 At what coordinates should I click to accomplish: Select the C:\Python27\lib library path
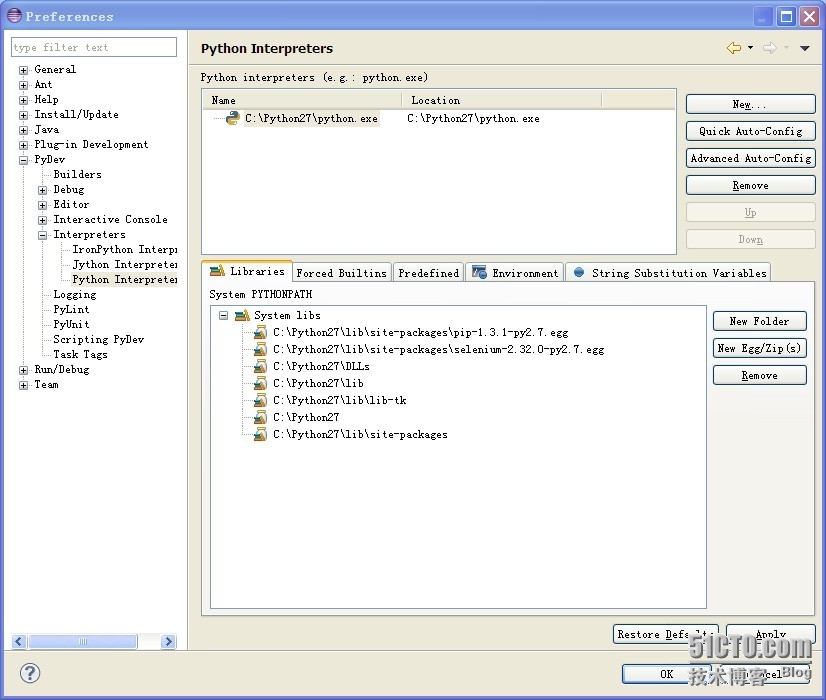318,383
